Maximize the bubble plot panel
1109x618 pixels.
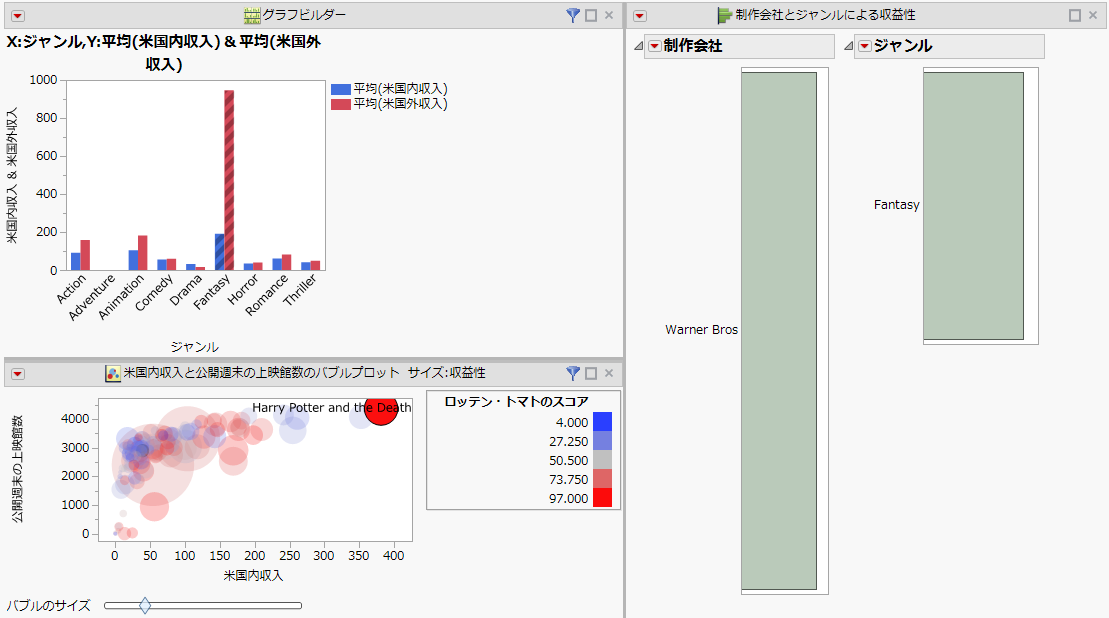pos(591,373)
